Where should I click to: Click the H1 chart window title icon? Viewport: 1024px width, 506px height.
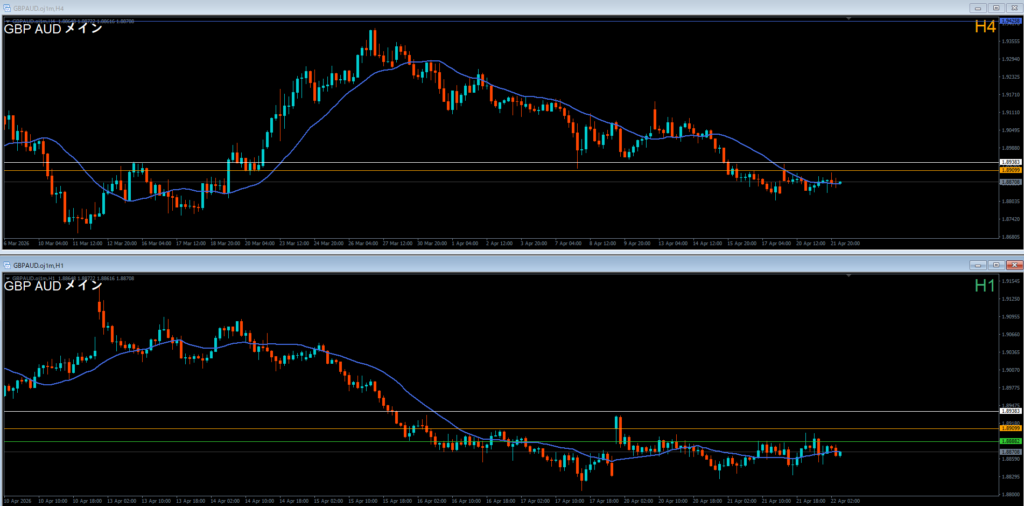(x=7, y=264)
